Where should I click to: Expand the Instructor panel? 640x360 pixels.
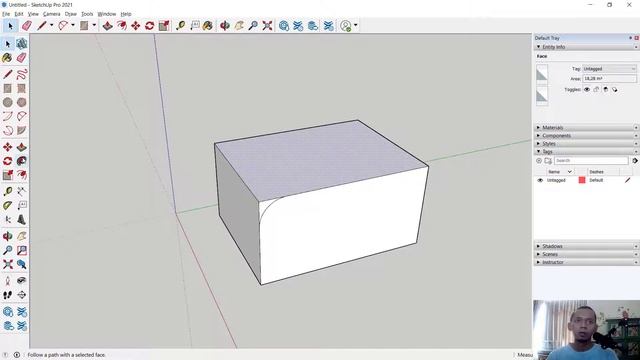coord(538,262)
